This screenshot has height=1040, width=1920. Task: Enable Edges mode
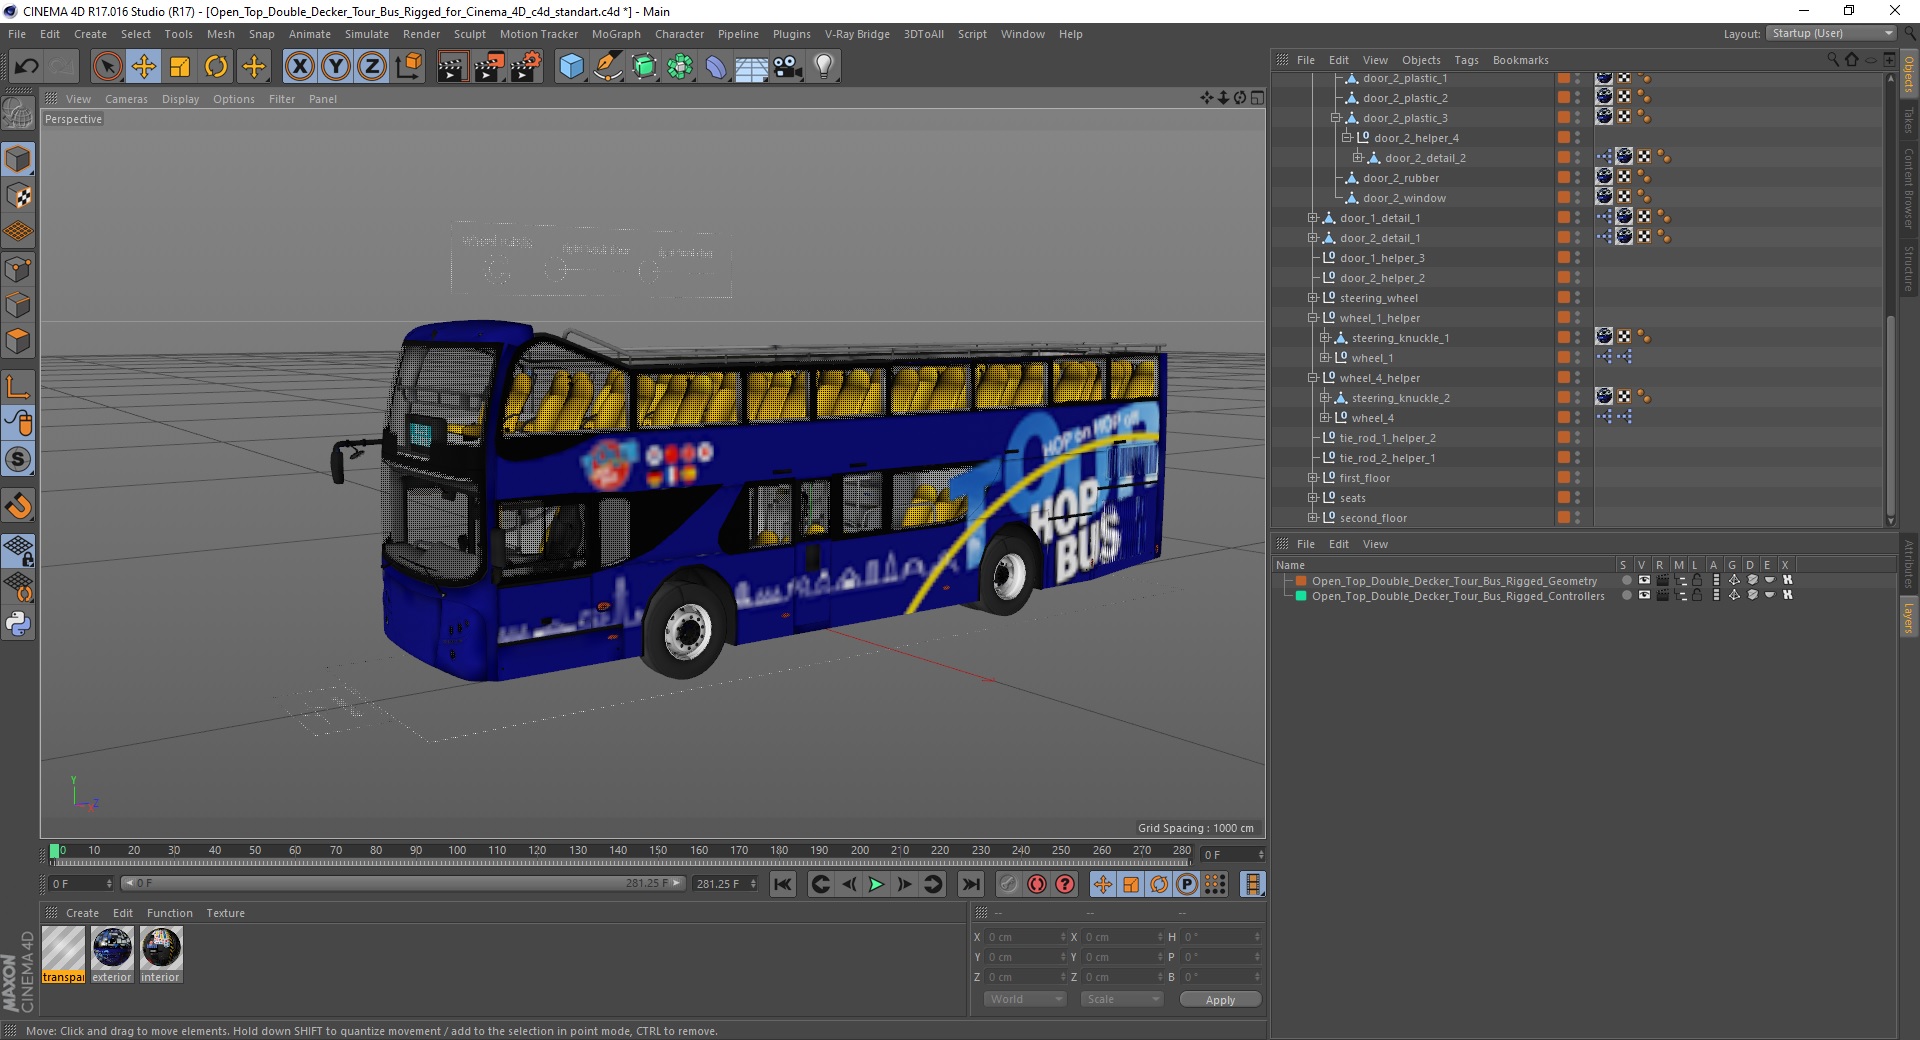point(18,305)
